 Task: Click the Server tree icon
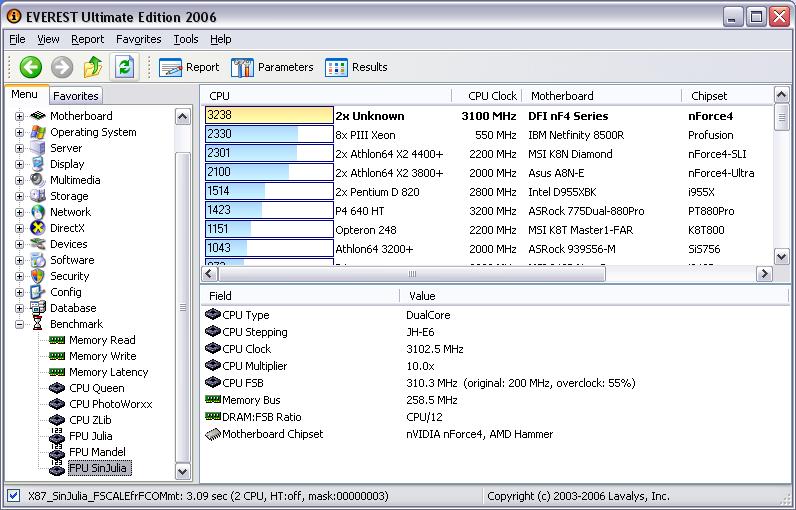point(38,148)
